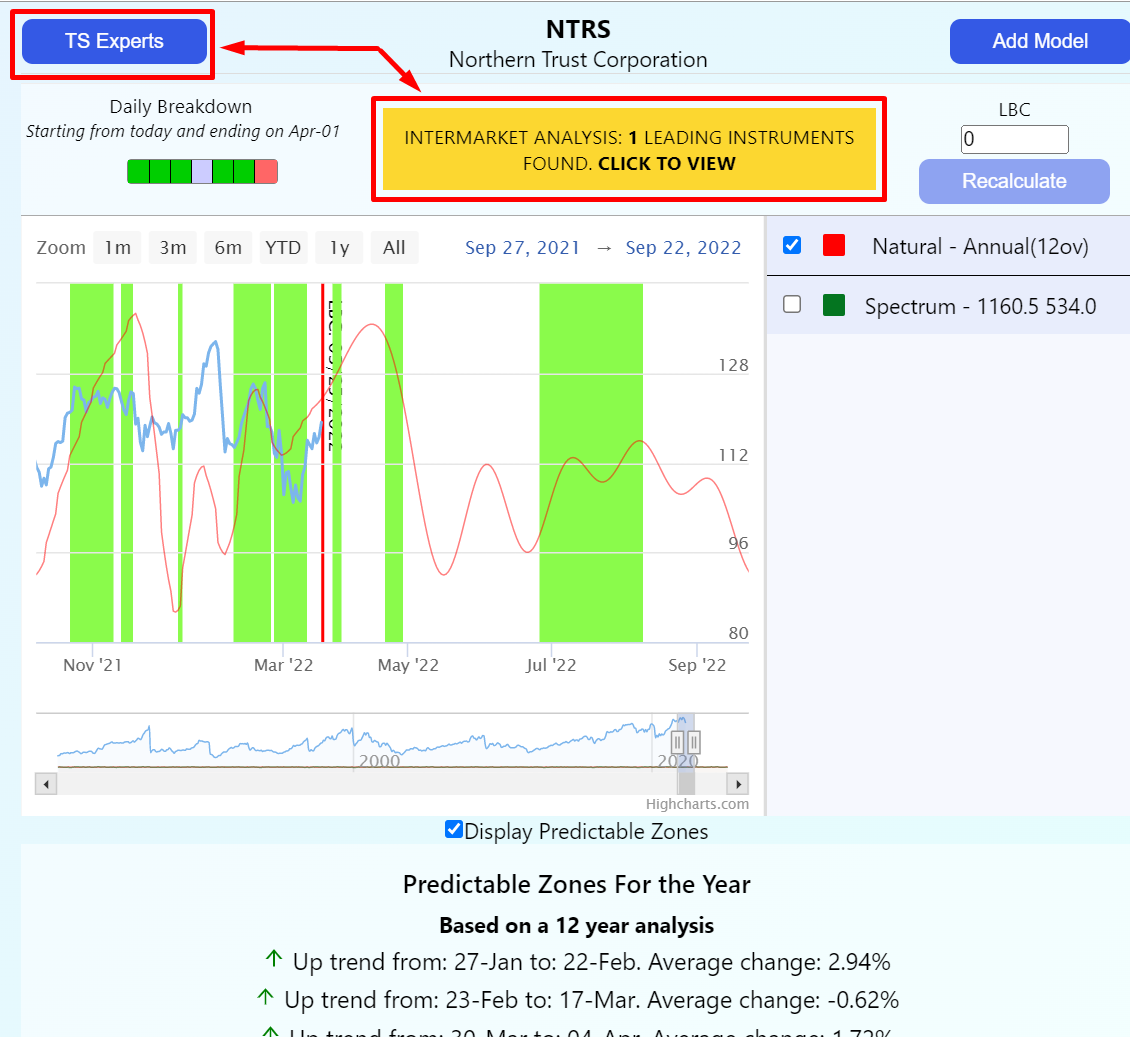Click the Recalculate button

click(x=1014, y=181)
